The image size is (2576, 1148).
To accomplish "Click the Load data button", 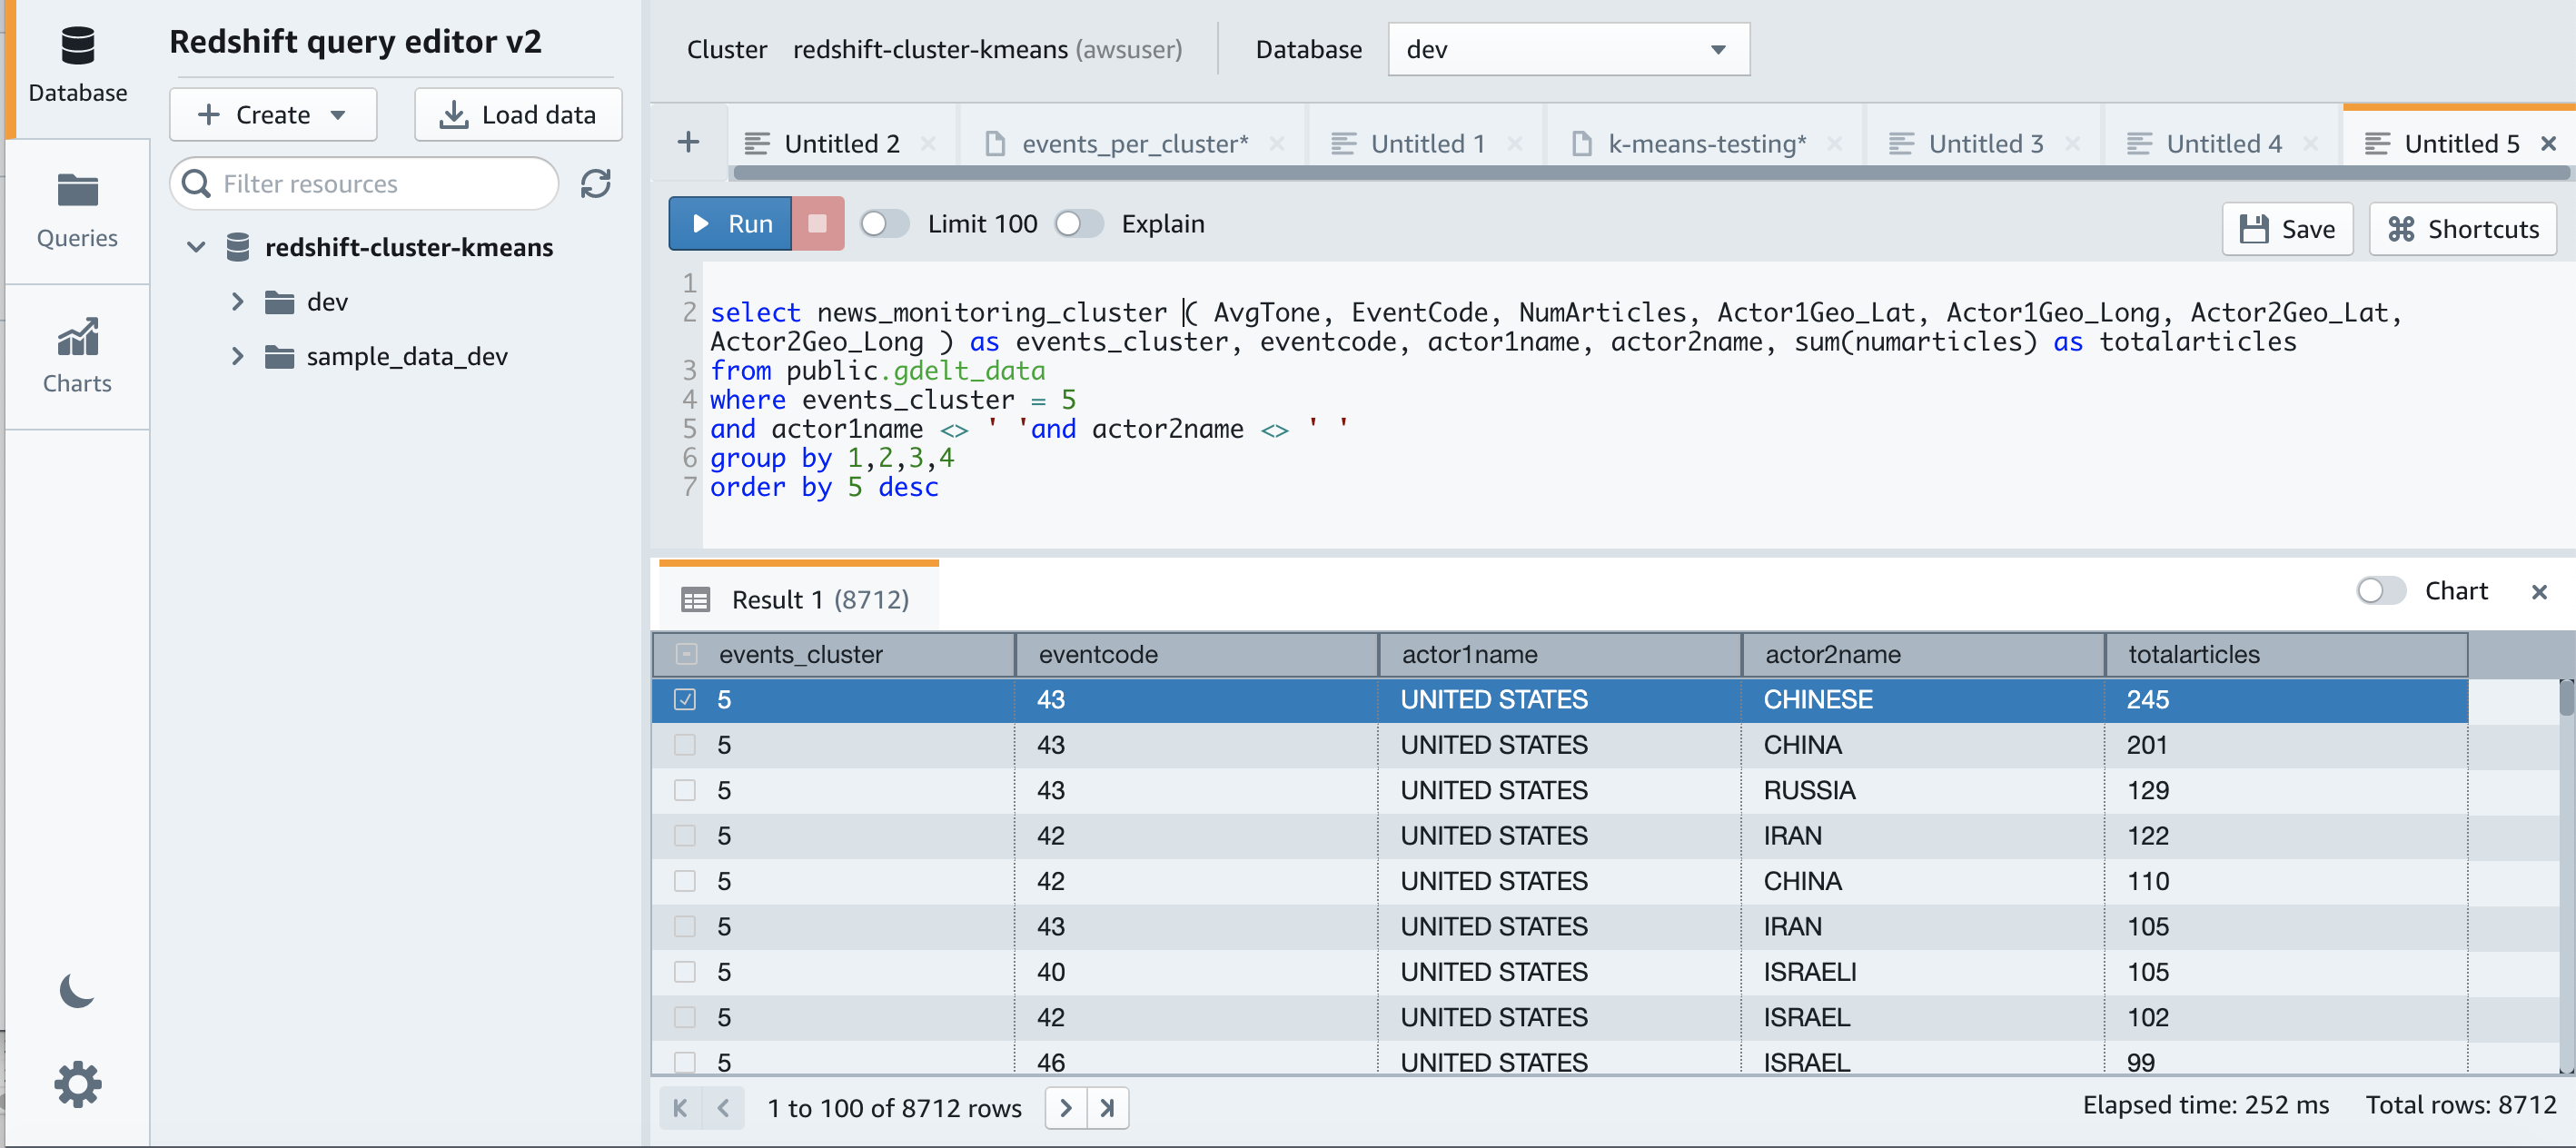I will point(518,115).
